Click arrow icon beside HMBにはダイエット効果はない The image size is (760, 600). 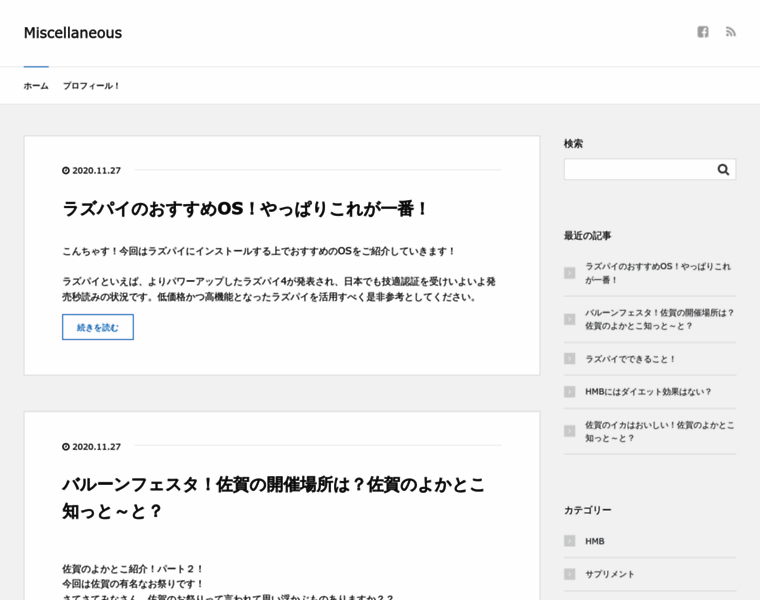pos(569,392)
